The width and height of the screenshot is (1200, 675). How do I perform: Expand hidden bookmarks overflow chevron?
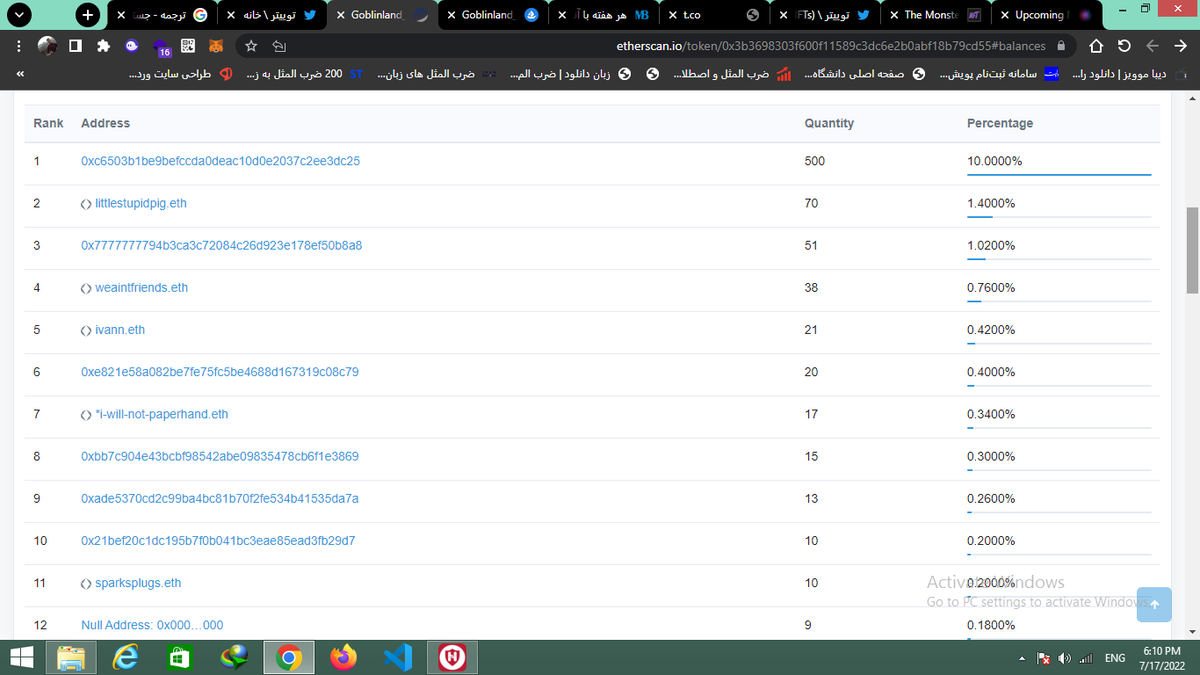pyautogui.click(x=21, y=74)
